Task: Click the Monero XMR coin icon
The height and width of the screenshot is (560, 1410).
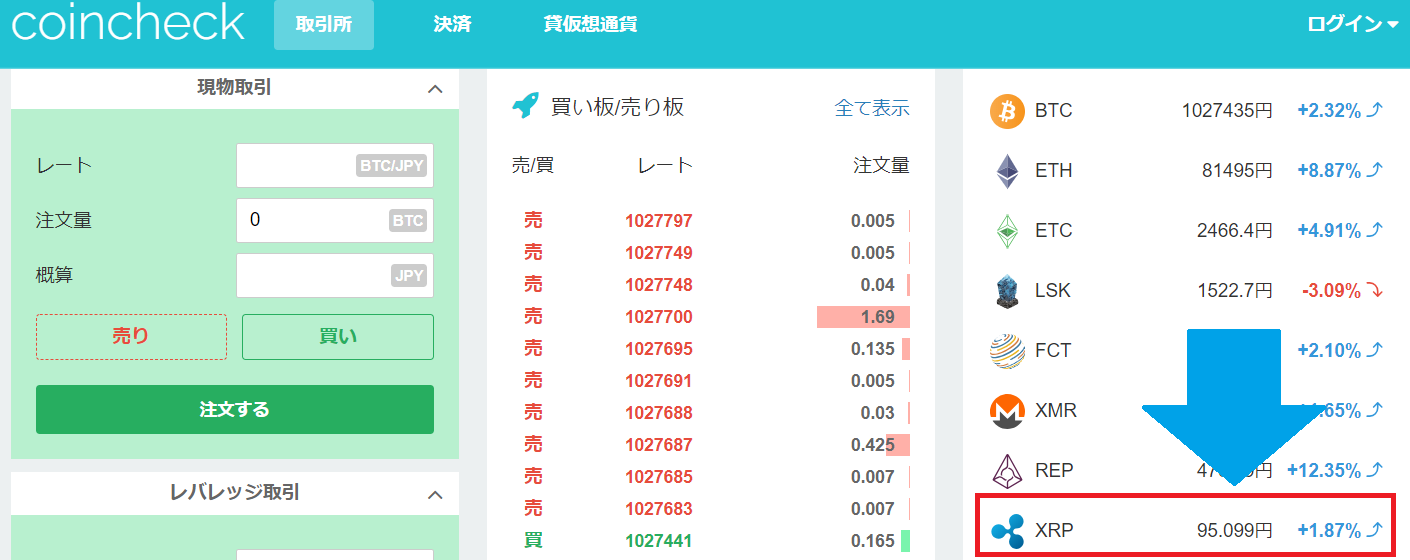Action: pyautogui.click(x=1007, y=411)
